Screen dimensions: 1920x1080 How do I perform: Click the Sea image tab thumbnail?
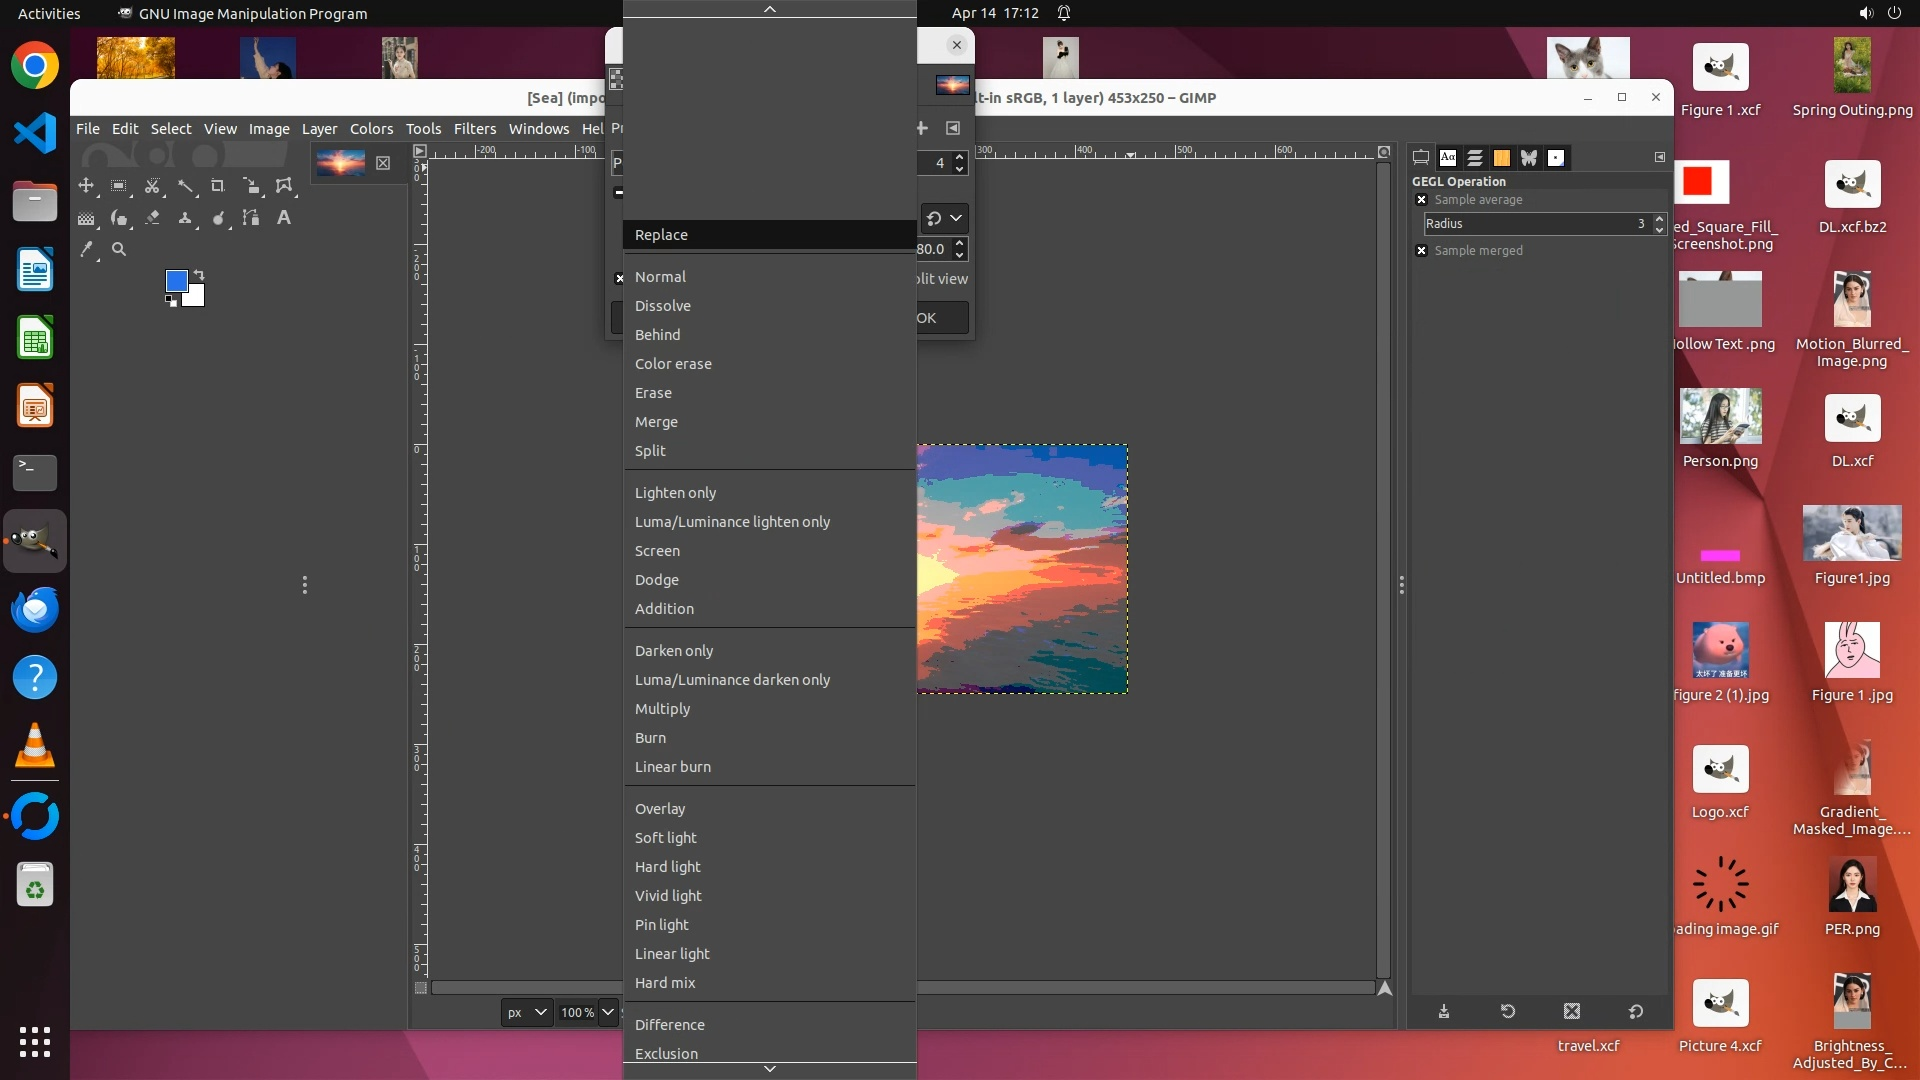click(340, 162)
